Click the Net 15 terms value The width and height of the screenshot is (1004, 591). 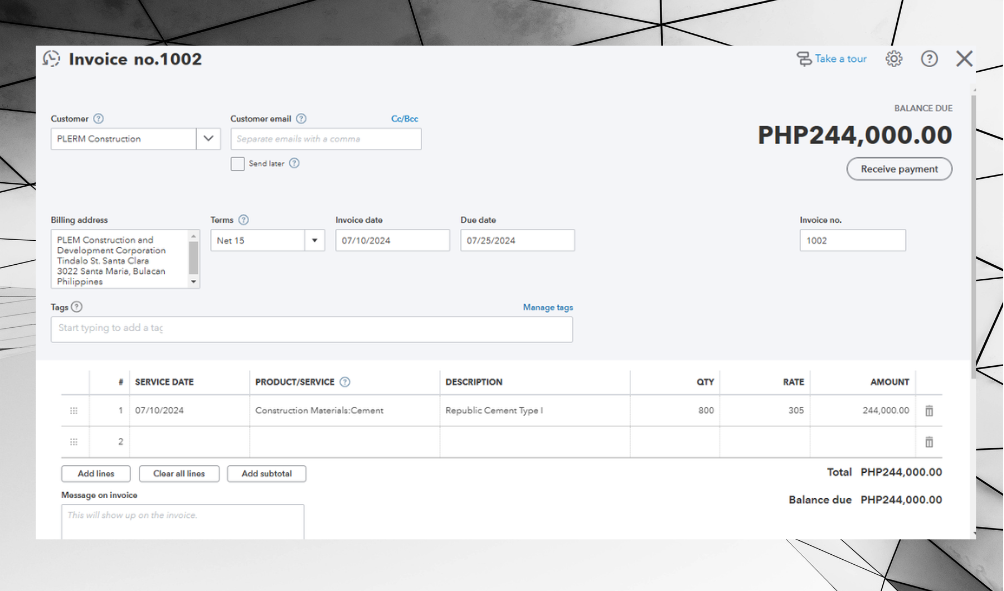(258, 241)
